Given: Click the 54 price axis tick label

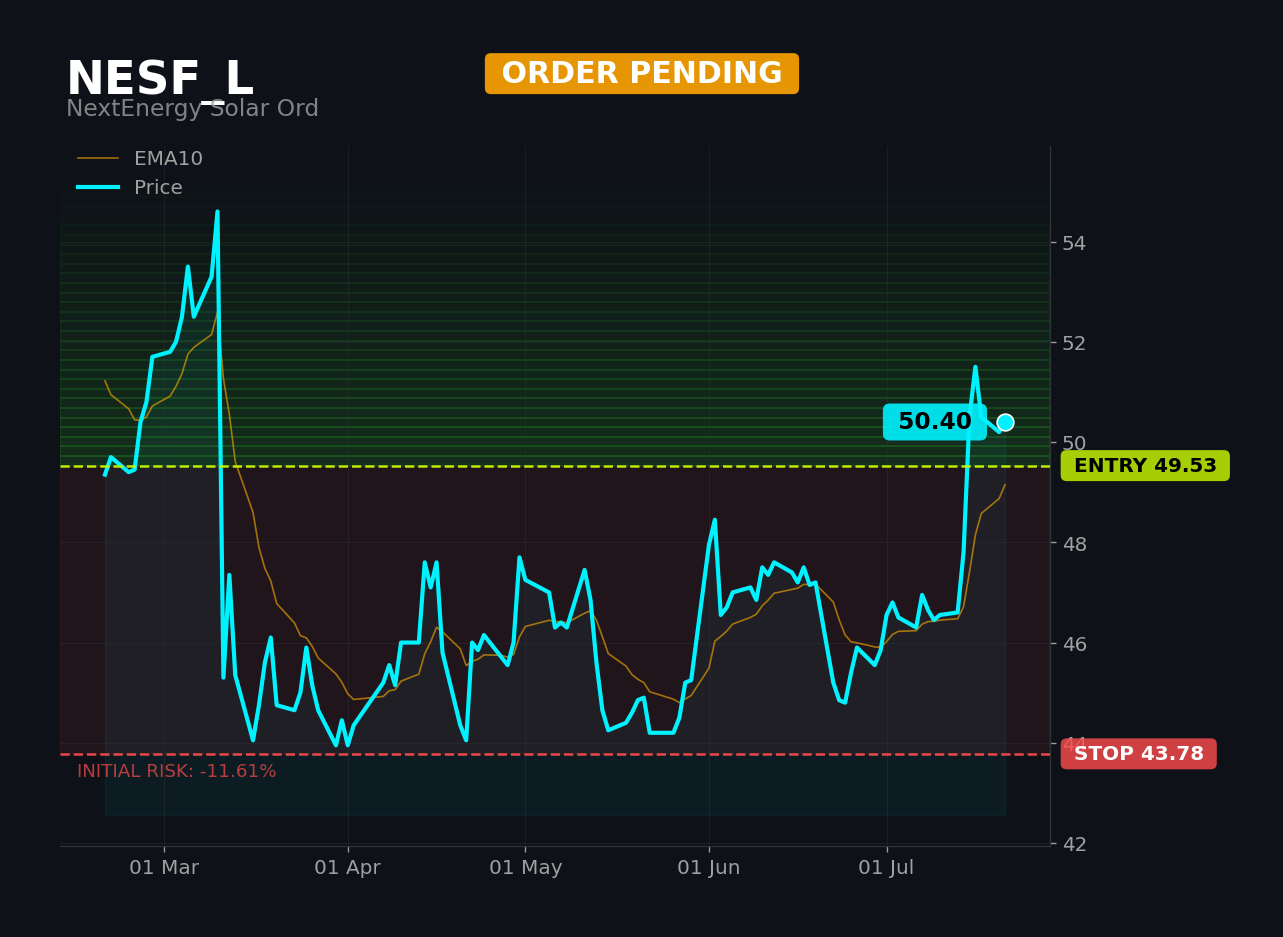Looking at the screenshot, I should (1074, 243).
